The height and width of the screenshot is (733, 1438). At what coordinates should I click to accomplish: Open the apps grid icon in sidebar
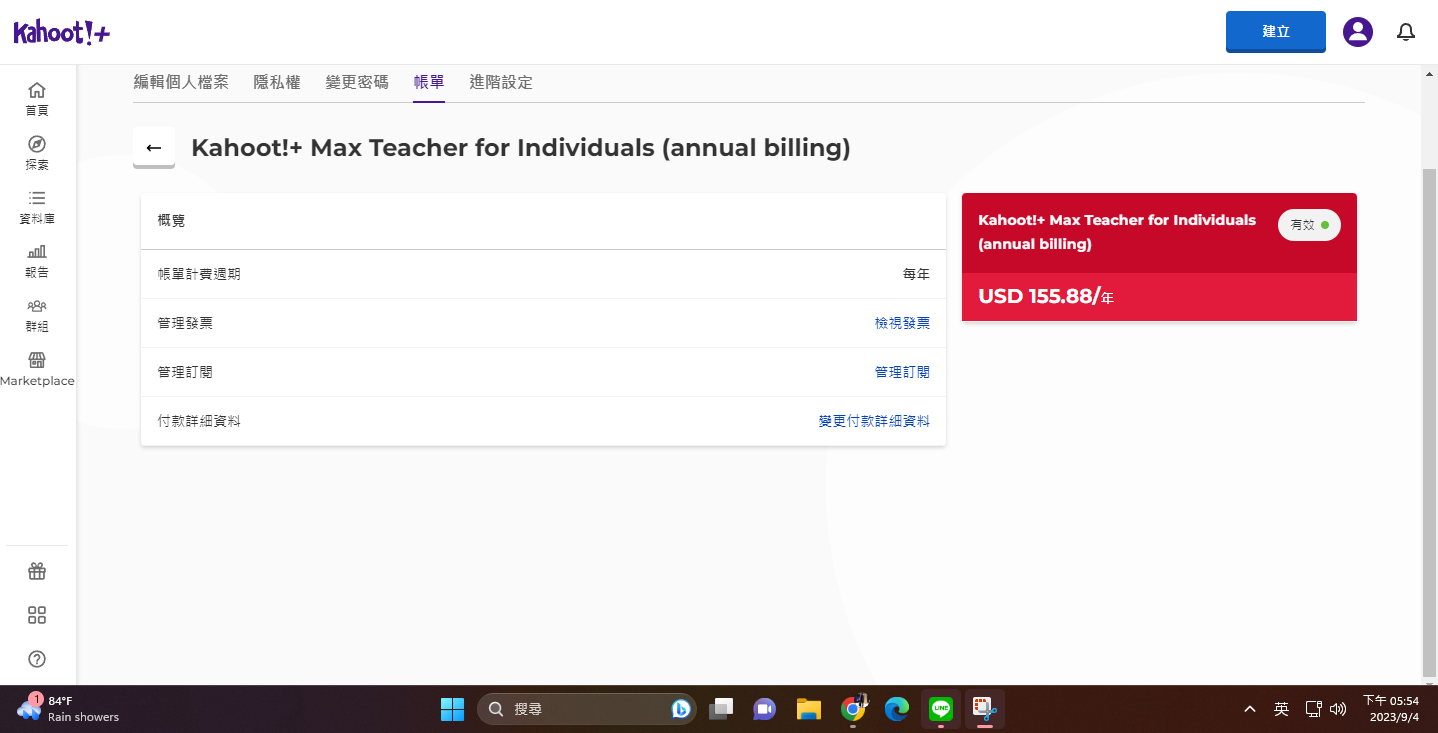click(37, 615)
